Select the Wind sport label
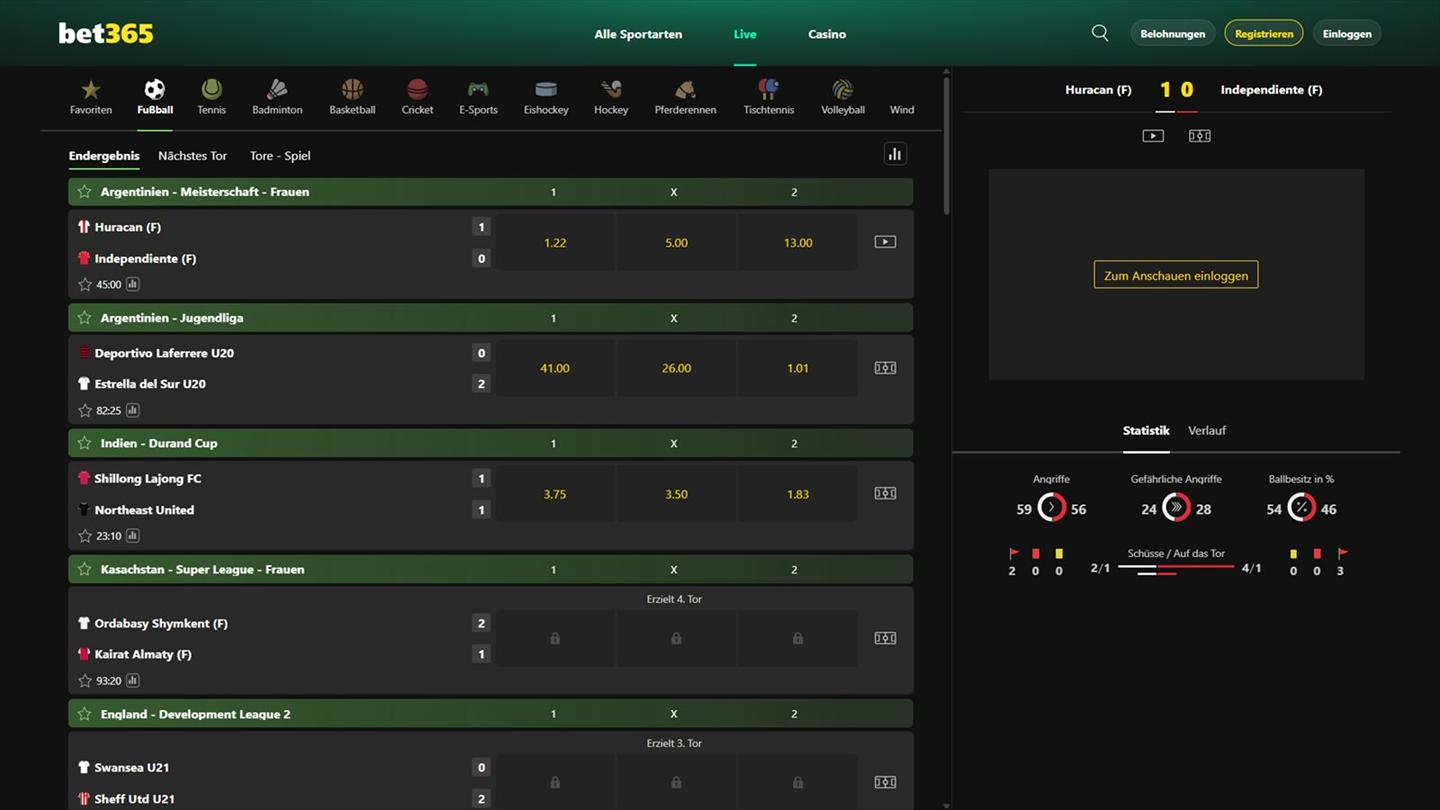 click(x=902, y=110)
